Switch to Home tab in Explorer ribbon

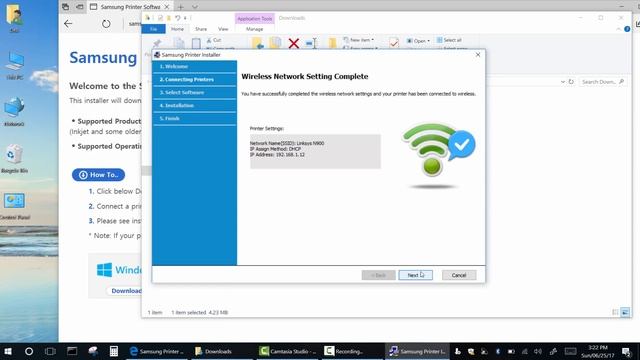(177, 29)
